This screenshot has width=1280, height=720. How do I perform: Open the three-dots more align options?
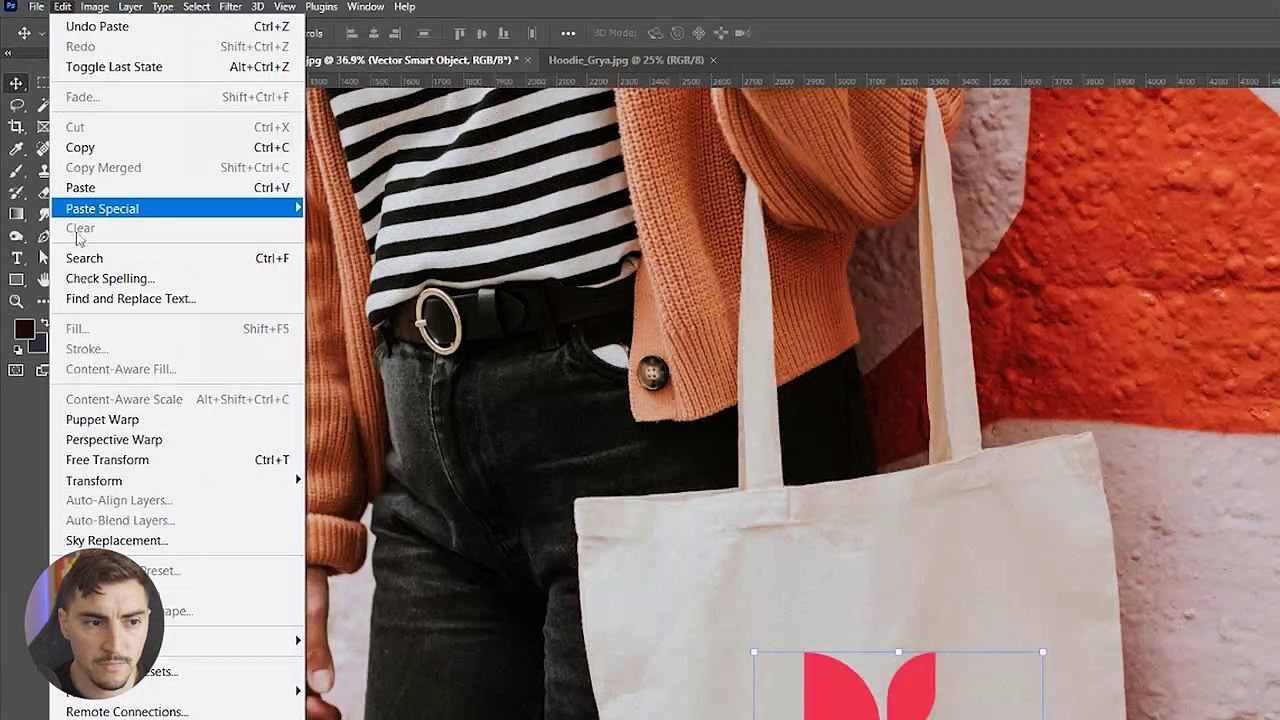(x=568, y=33)
